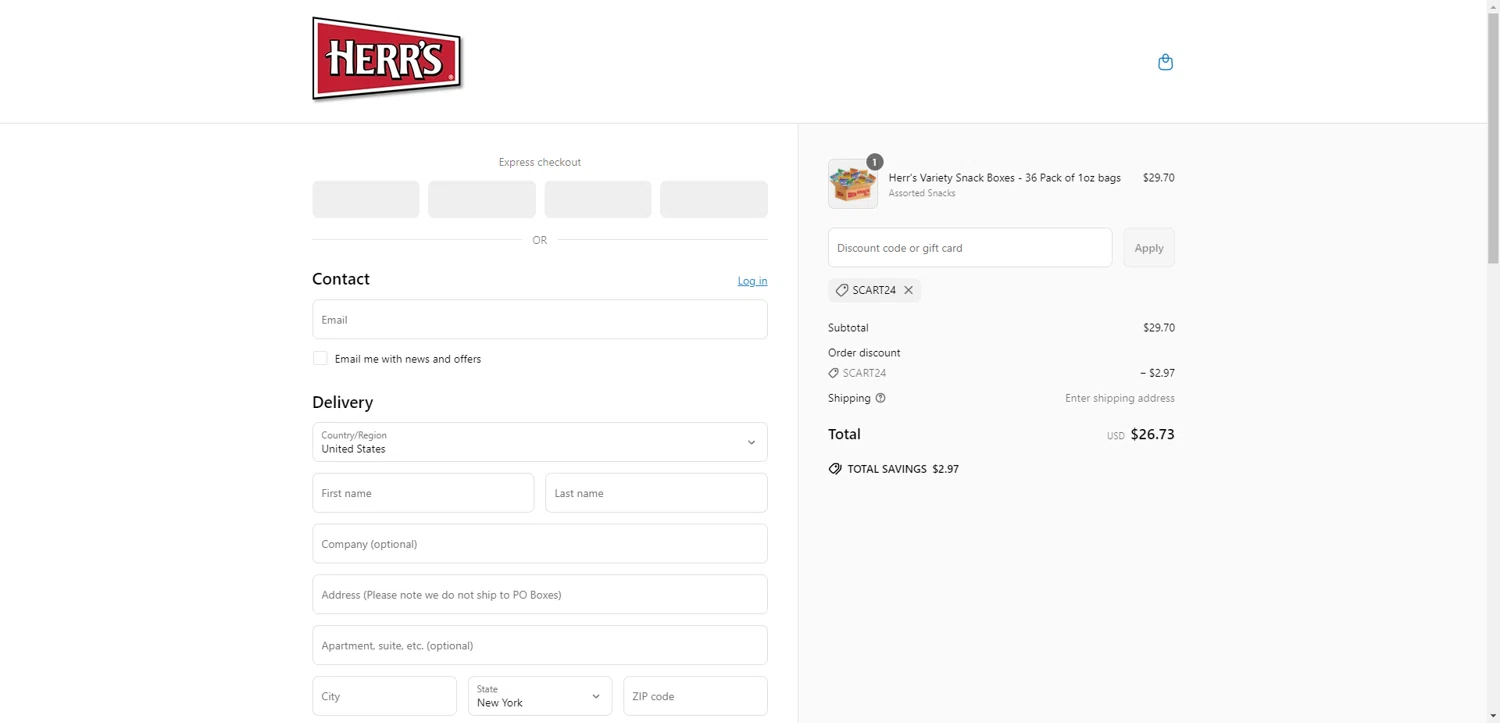Focus the Discount code or gift card field

970,248
